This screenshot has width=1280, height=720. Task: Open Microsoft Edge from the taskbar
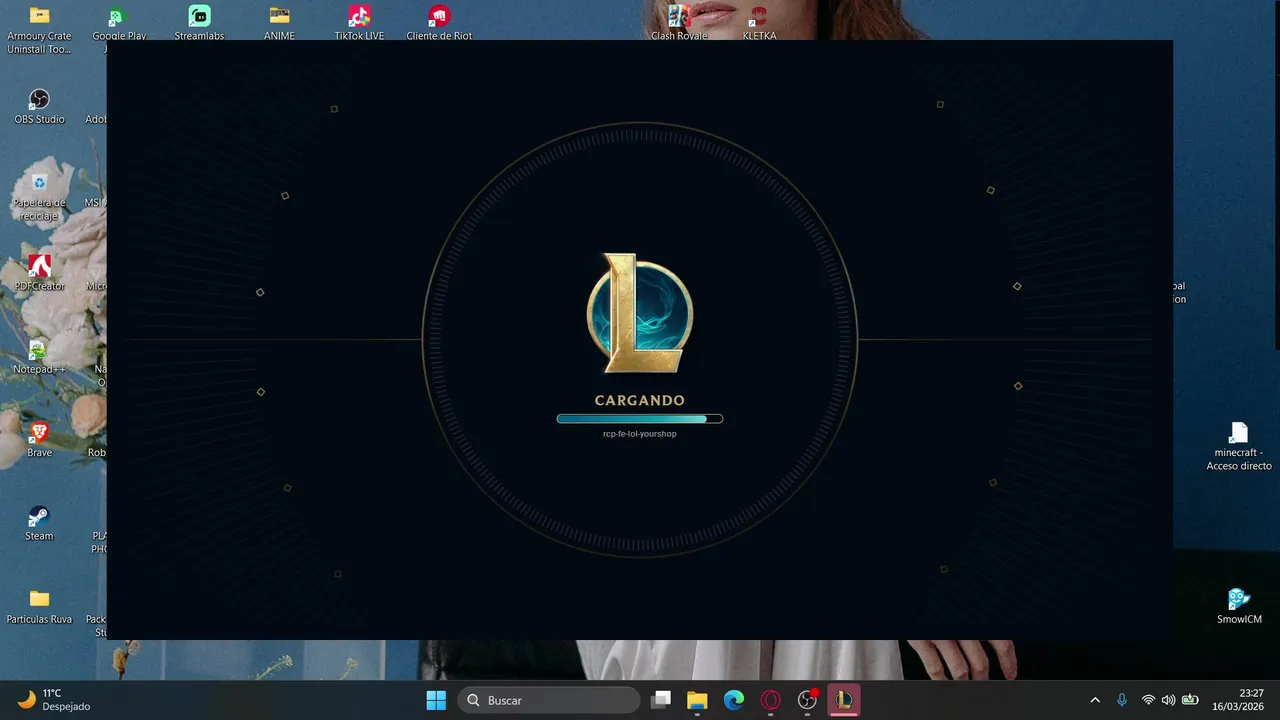click(734, 700)
